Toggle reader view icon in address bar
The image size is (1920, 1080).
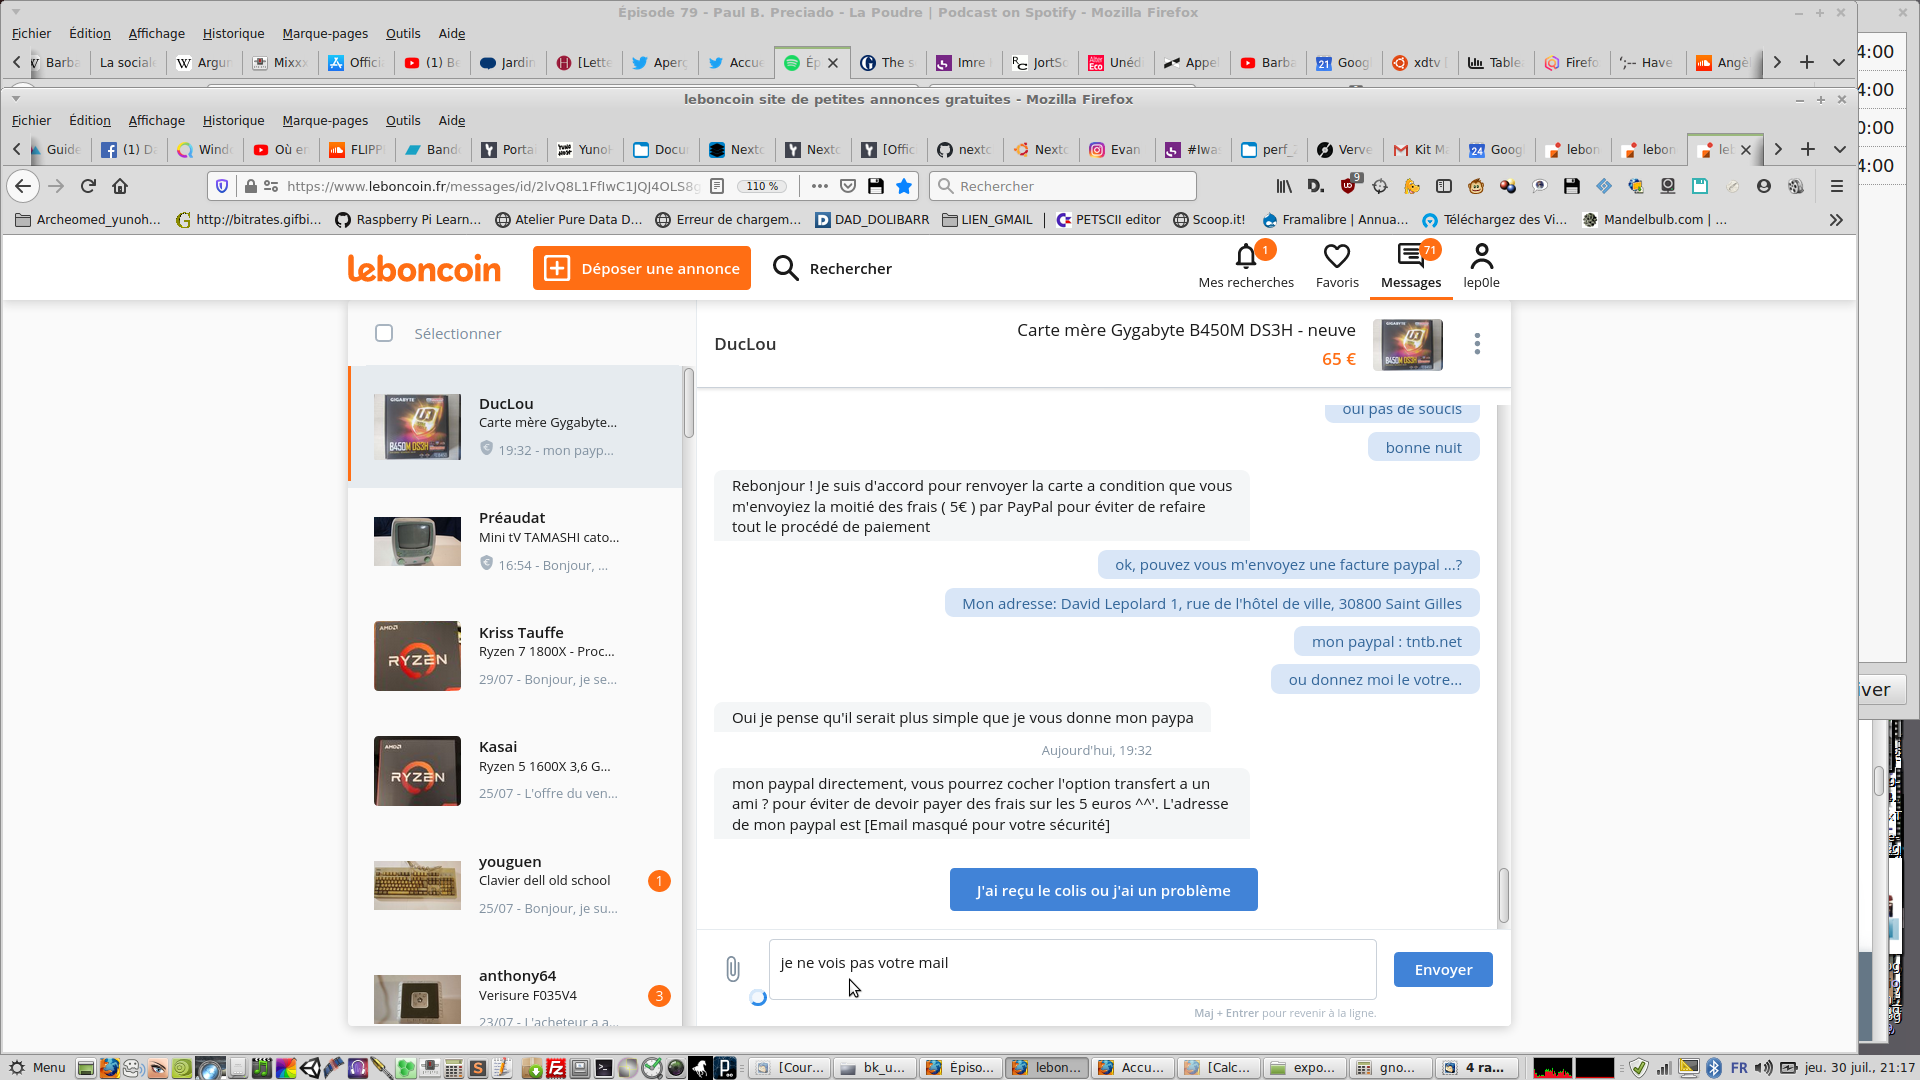point(717,186)
